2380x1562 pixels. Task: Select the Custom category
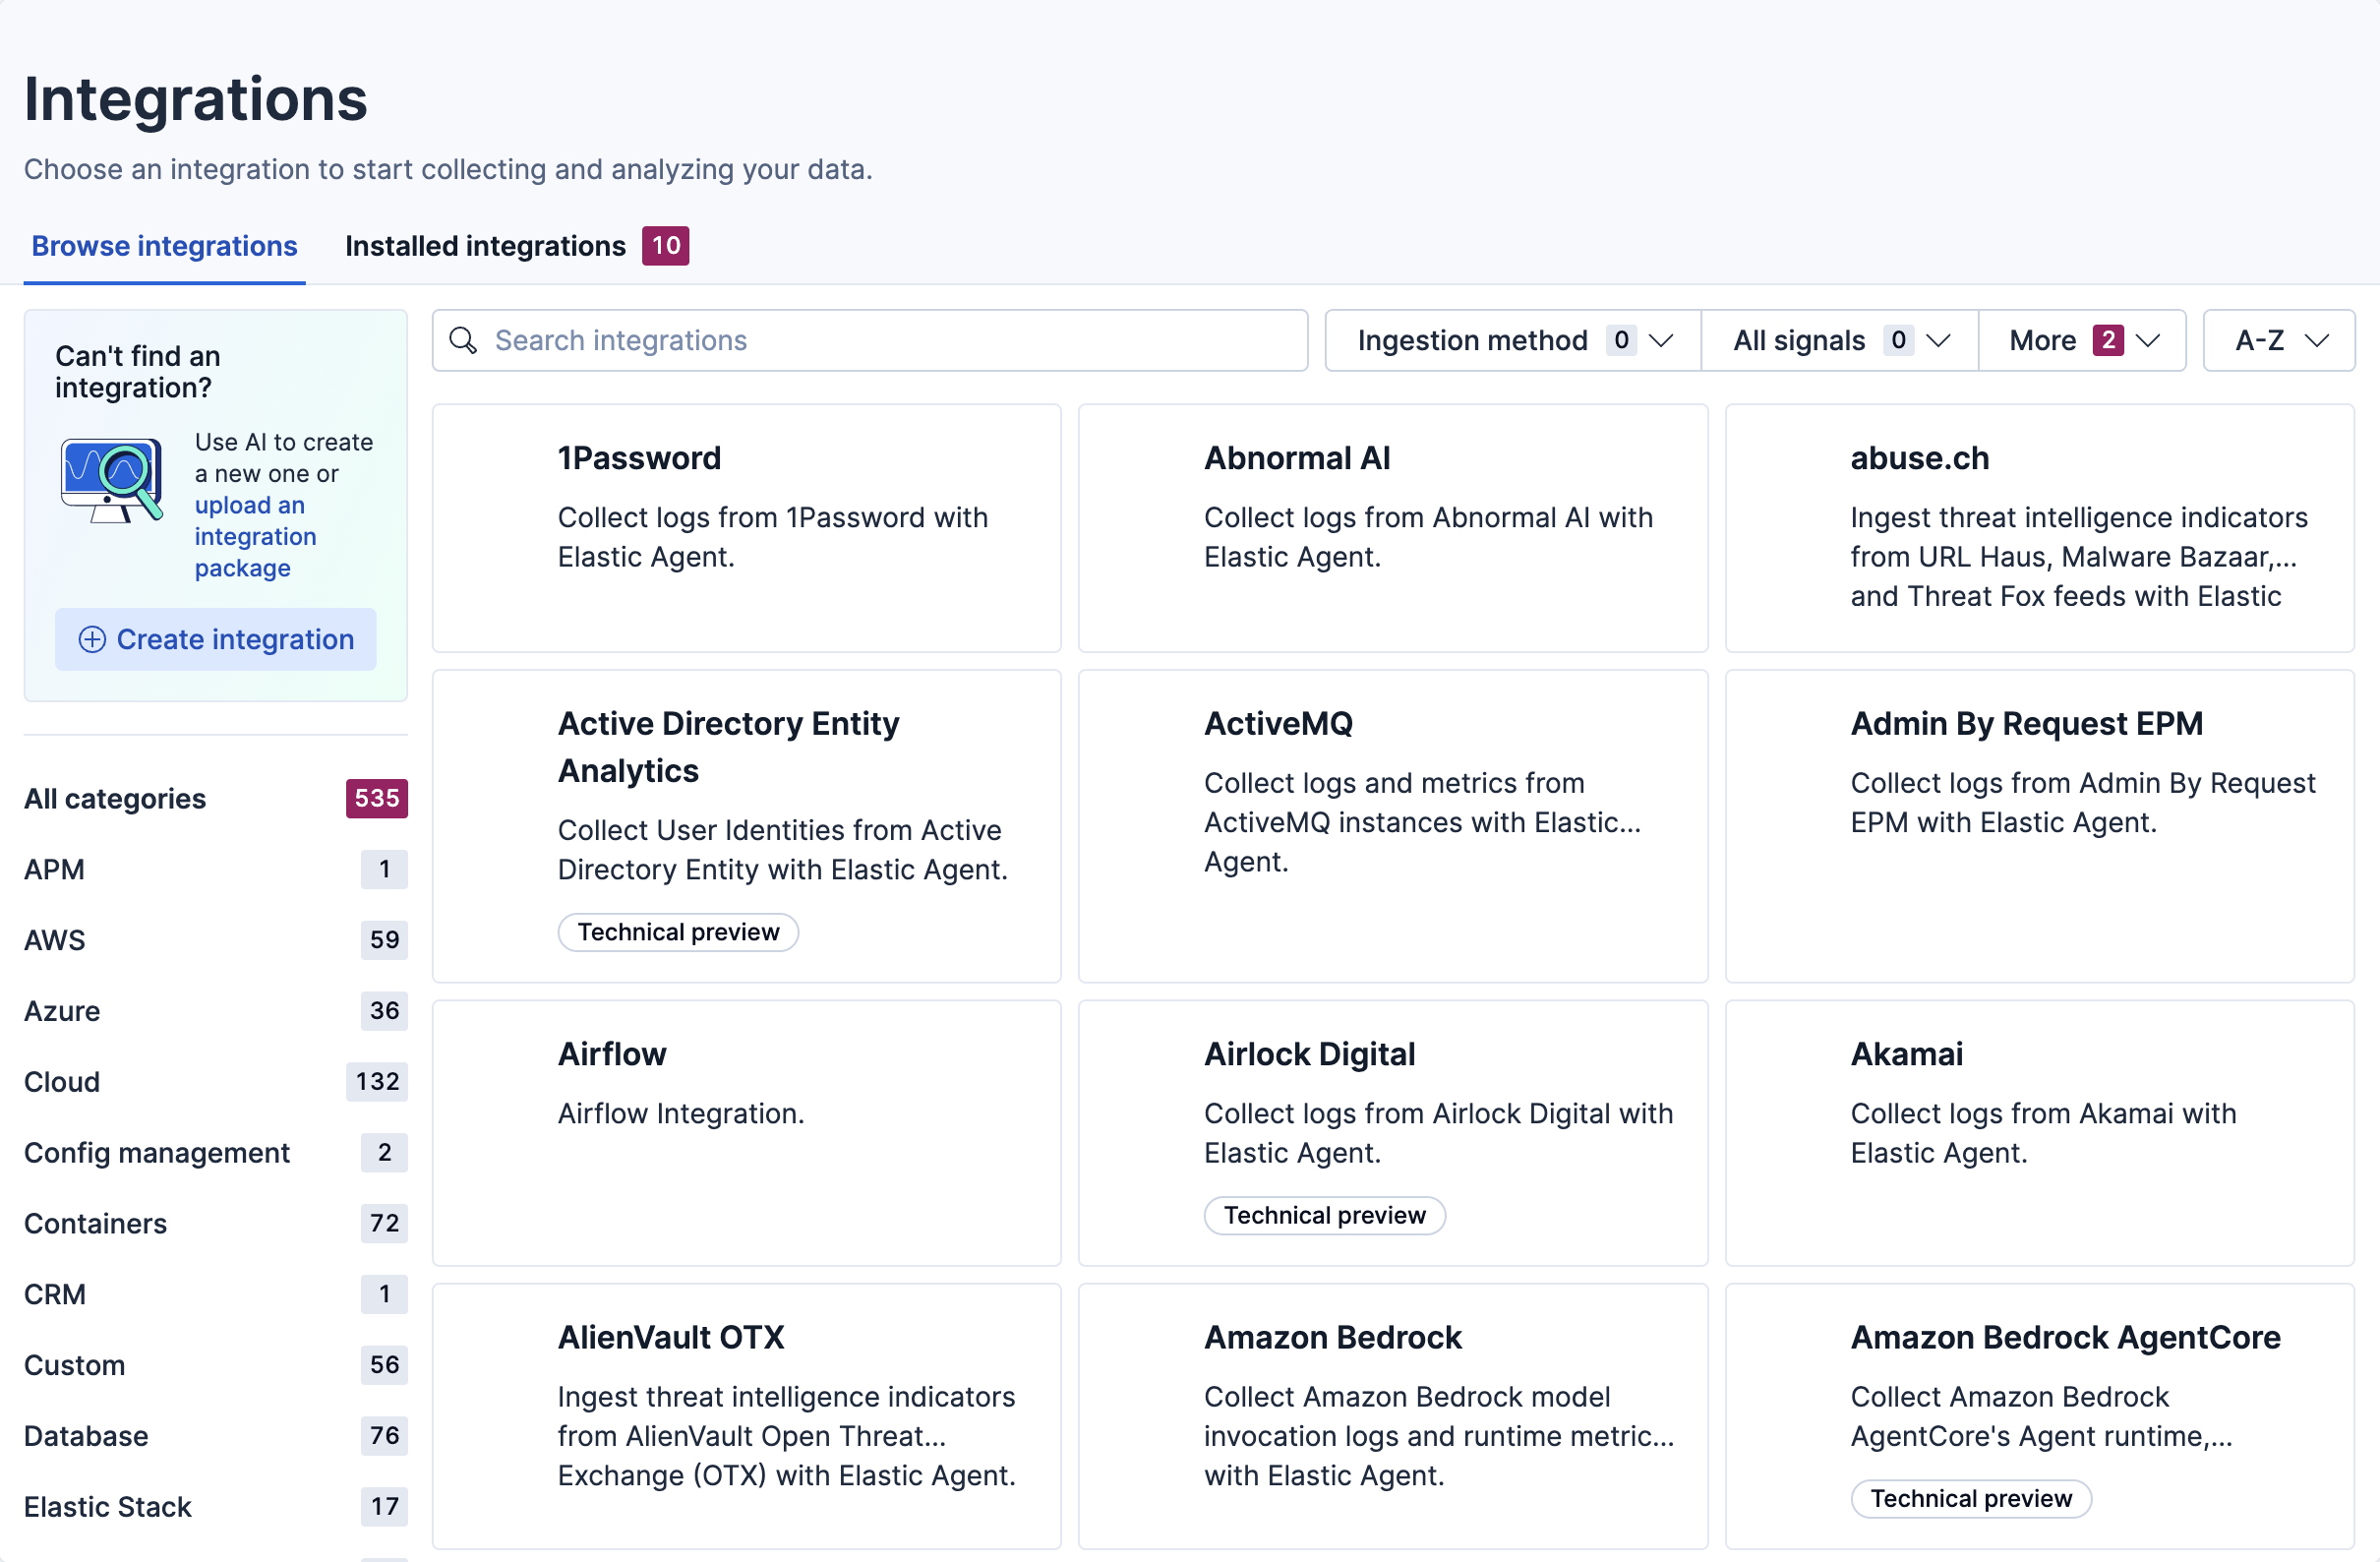216,1365
